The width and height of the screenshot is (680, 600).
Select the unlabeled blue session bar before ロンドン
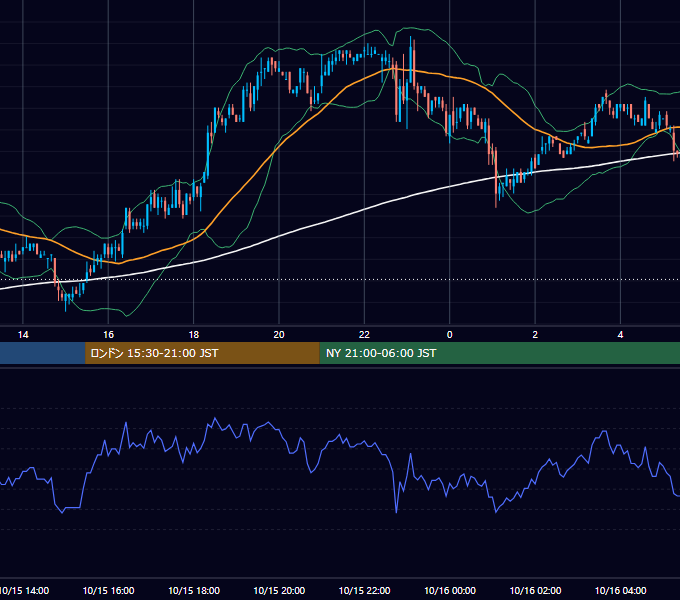pos(42,353)
